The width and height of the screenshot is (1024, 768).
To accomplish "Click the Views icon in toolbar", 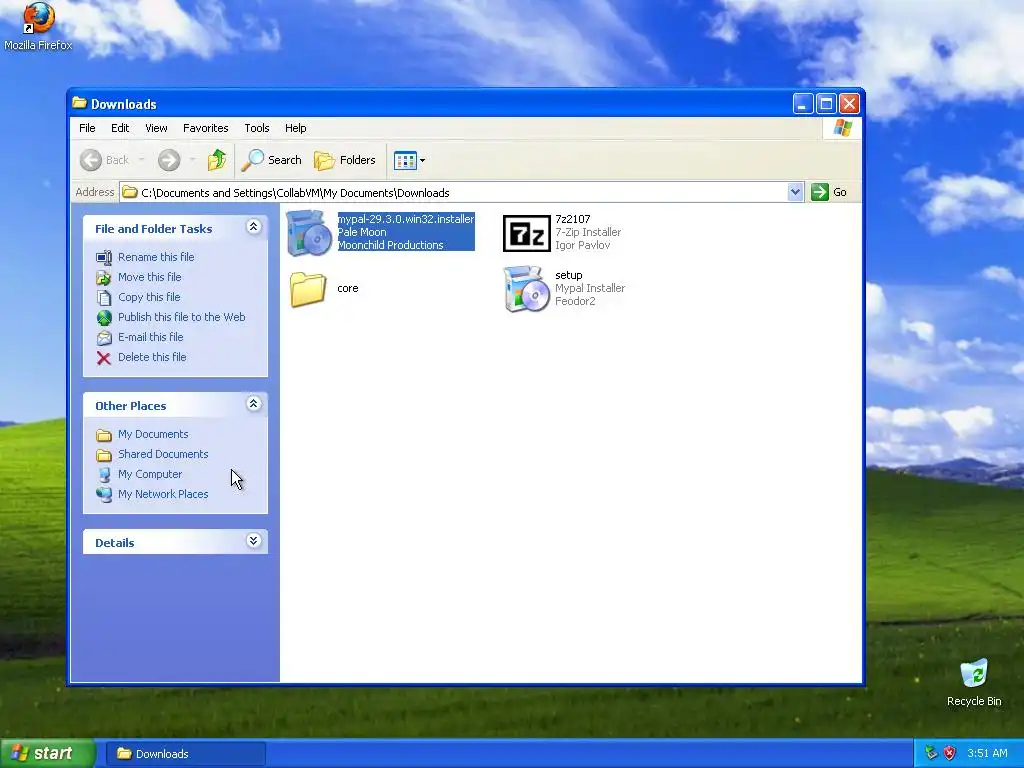I will (405, 161).
